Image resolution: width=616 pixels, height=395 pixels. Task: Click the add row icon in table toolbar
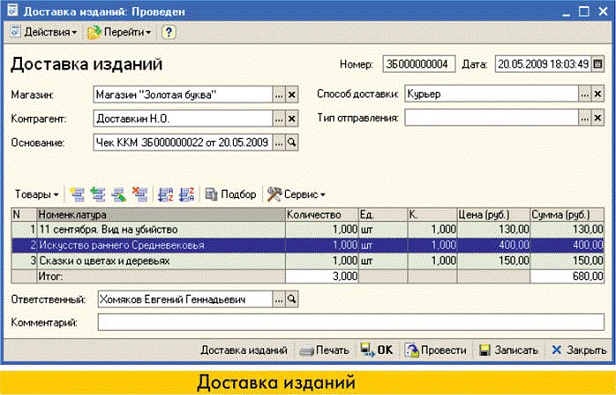(x=77, y=195)
